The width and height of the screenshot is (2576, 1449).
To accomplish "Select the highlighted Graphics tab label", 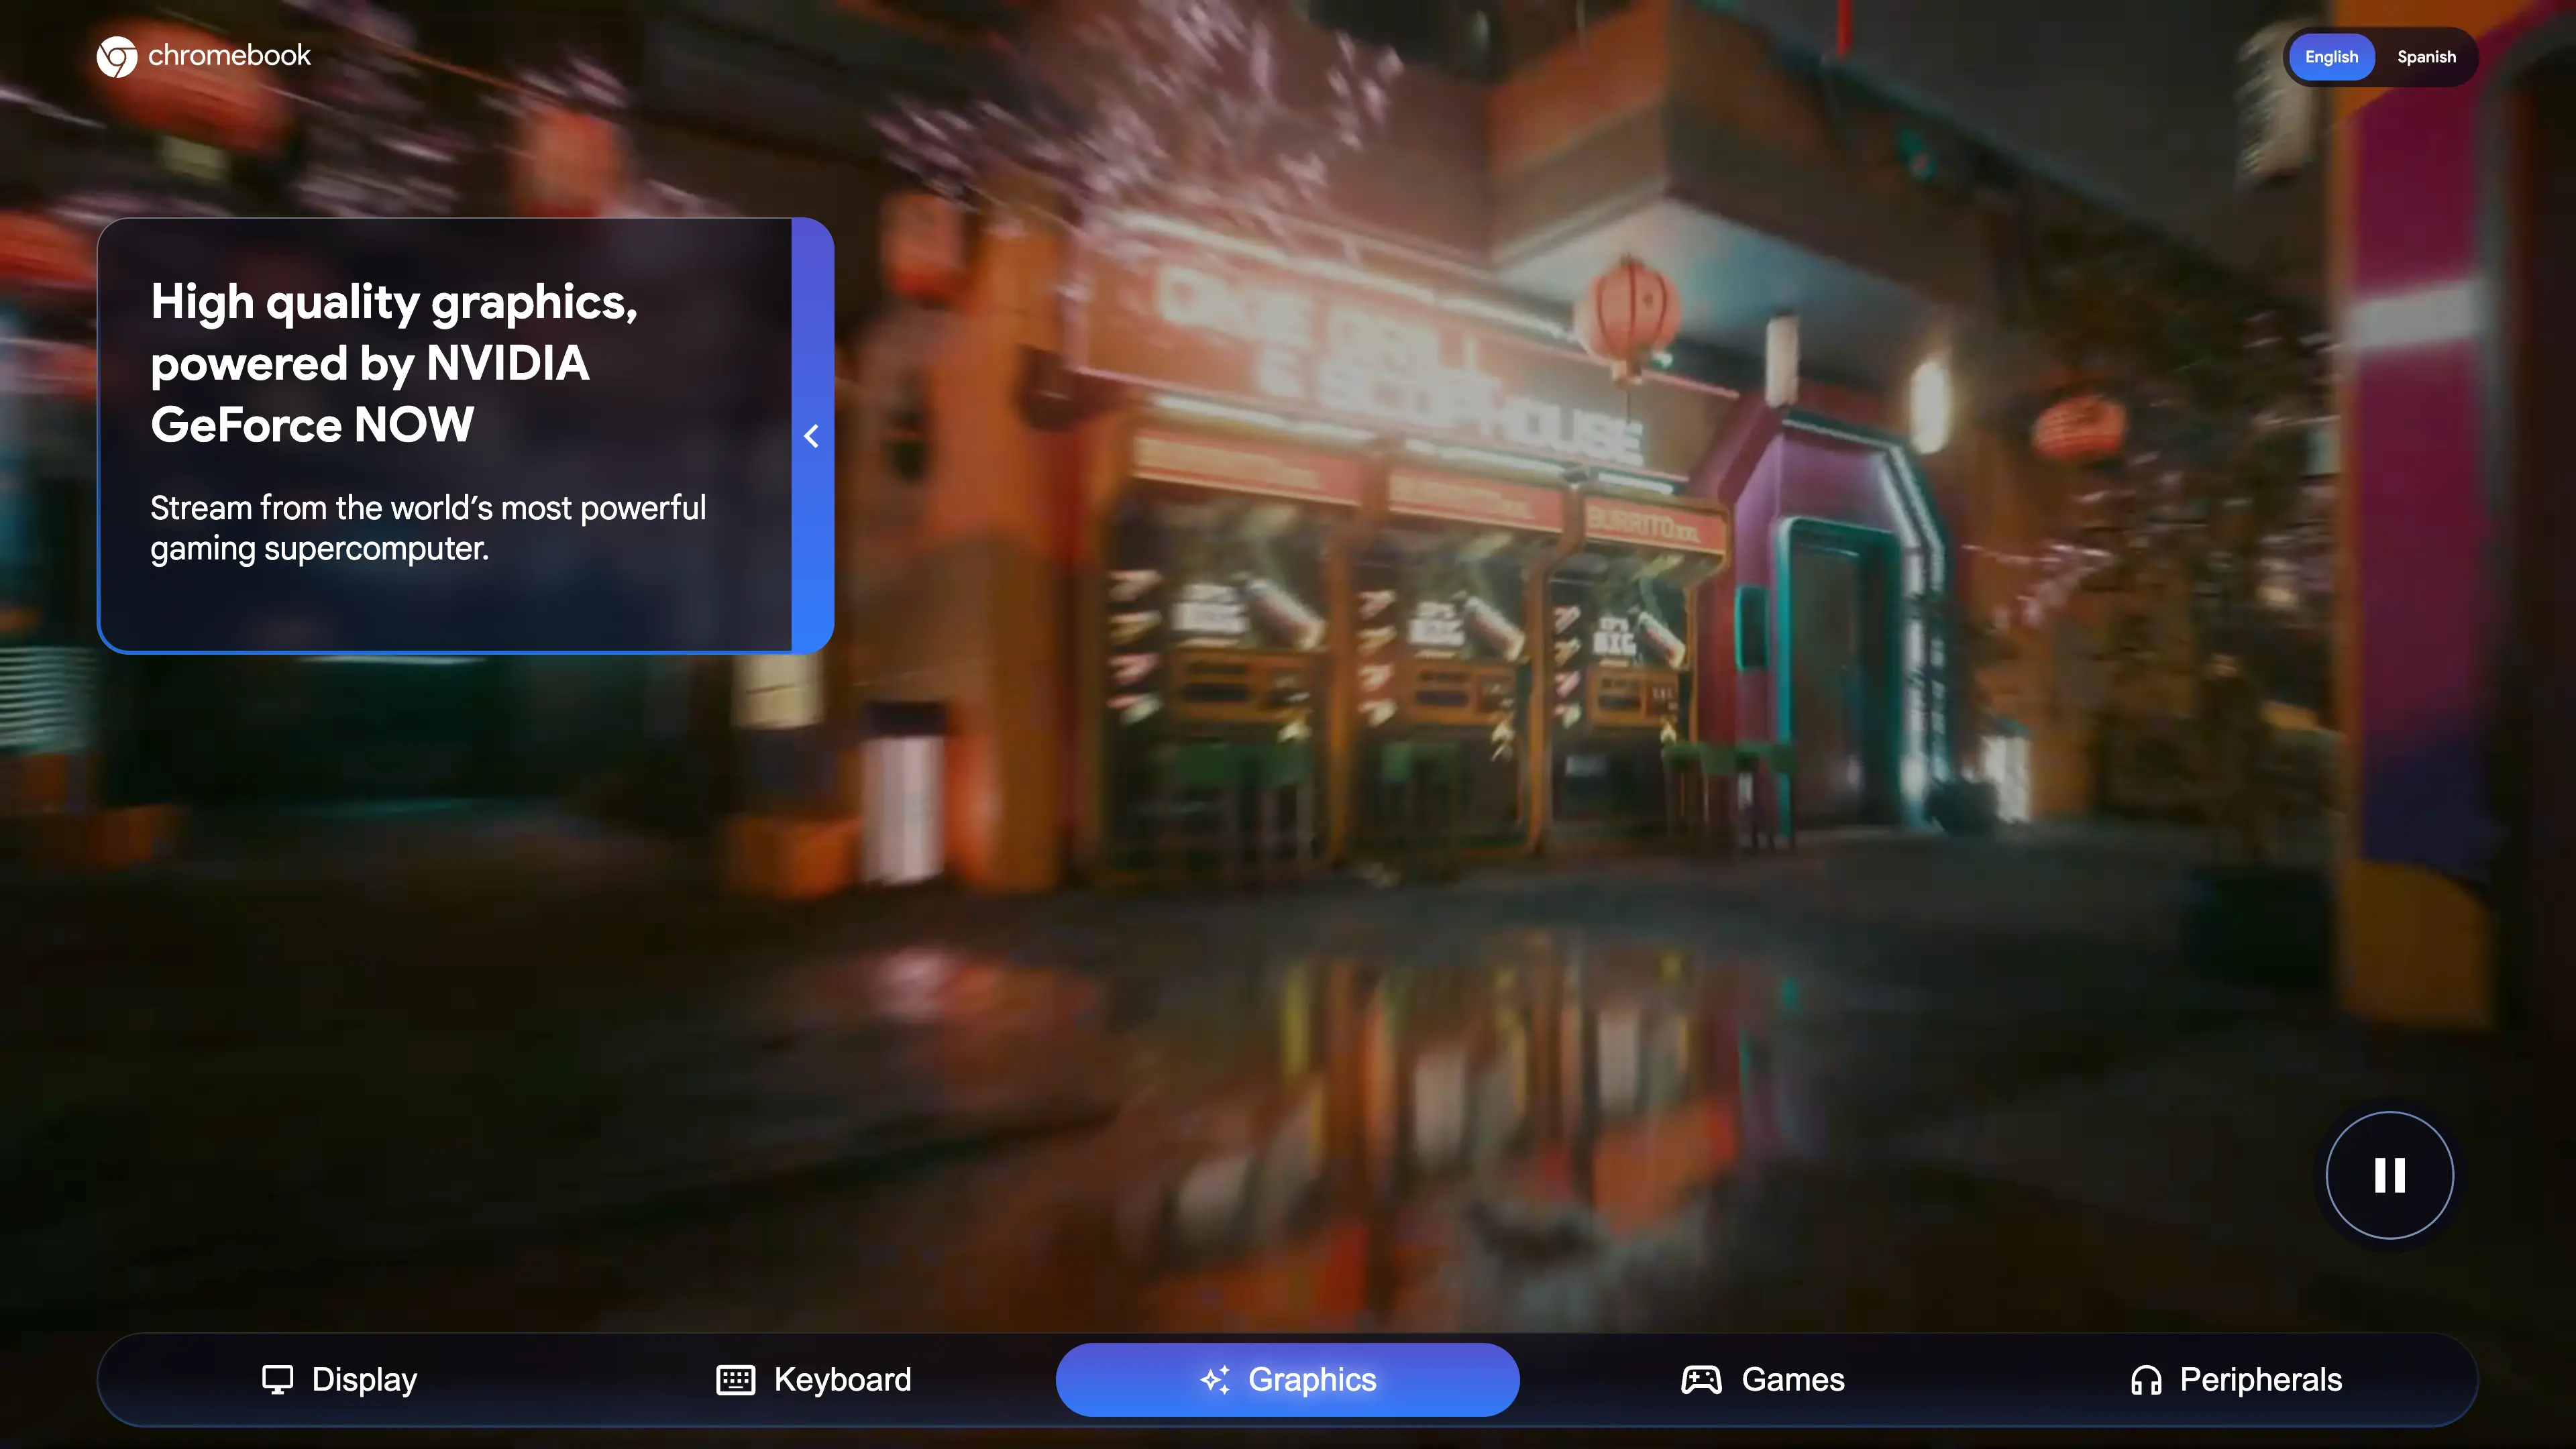I will (x=1312, y=1379).
